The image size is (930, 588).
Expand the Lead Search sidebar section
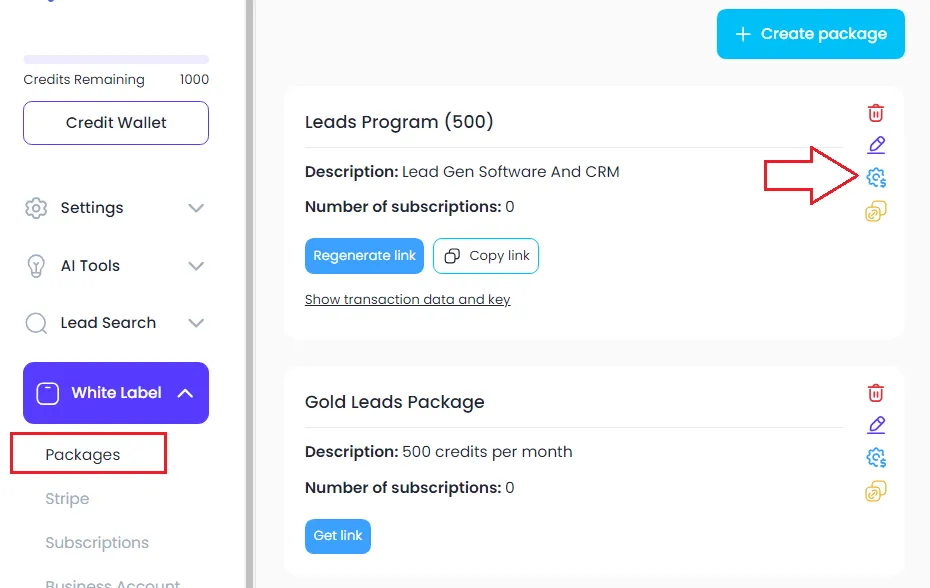click(x=116, y=323)
